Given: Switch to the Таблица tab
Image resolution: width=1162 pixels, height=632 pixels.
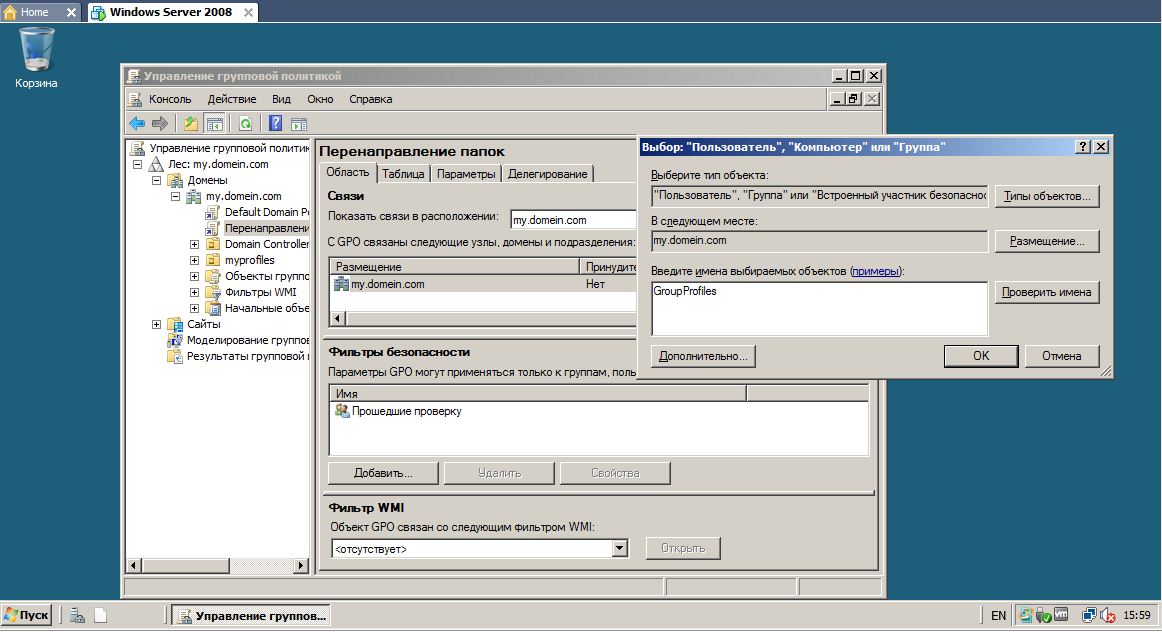Looking at the screenshot, I should [403, 173].
